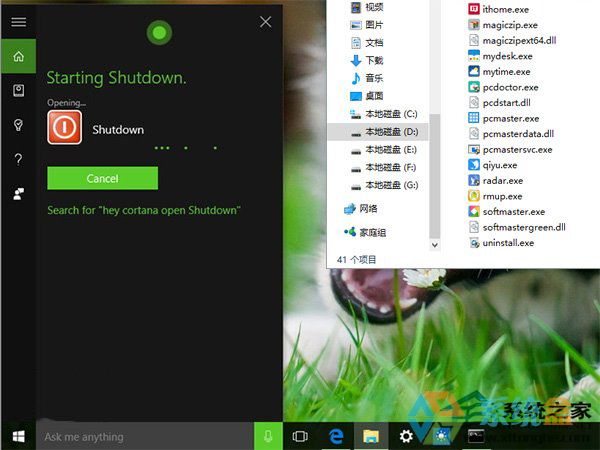Viewport: 600px width, 450px height.
Task: Select pcmaster.exe file
Action: click(504, 118)
